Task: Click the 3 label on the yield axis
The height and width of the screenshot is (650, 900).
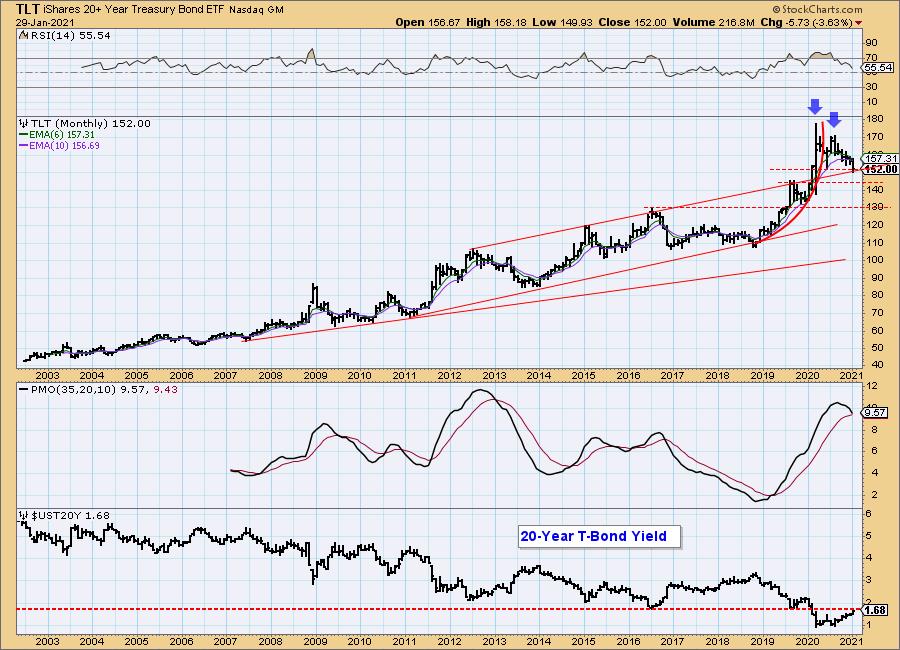Action: pos(870,580)
